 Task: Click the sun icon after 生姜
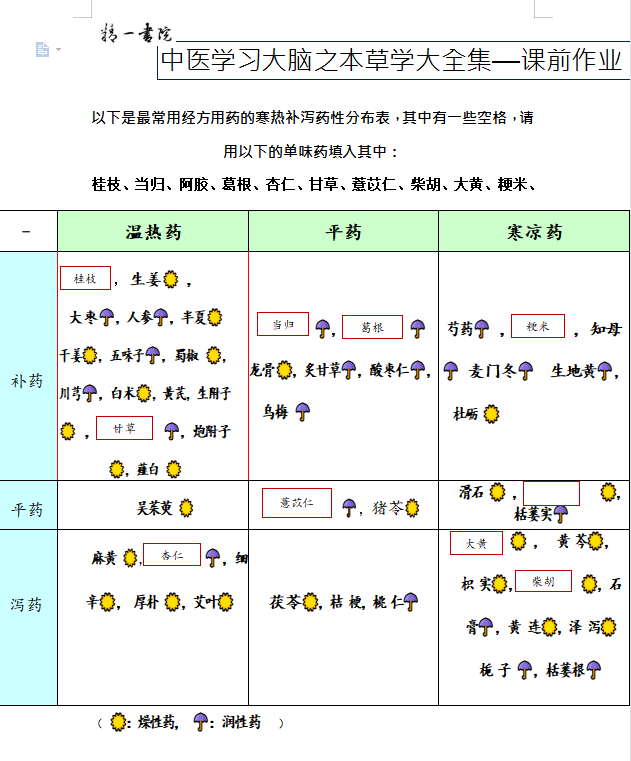click(170, 280)
